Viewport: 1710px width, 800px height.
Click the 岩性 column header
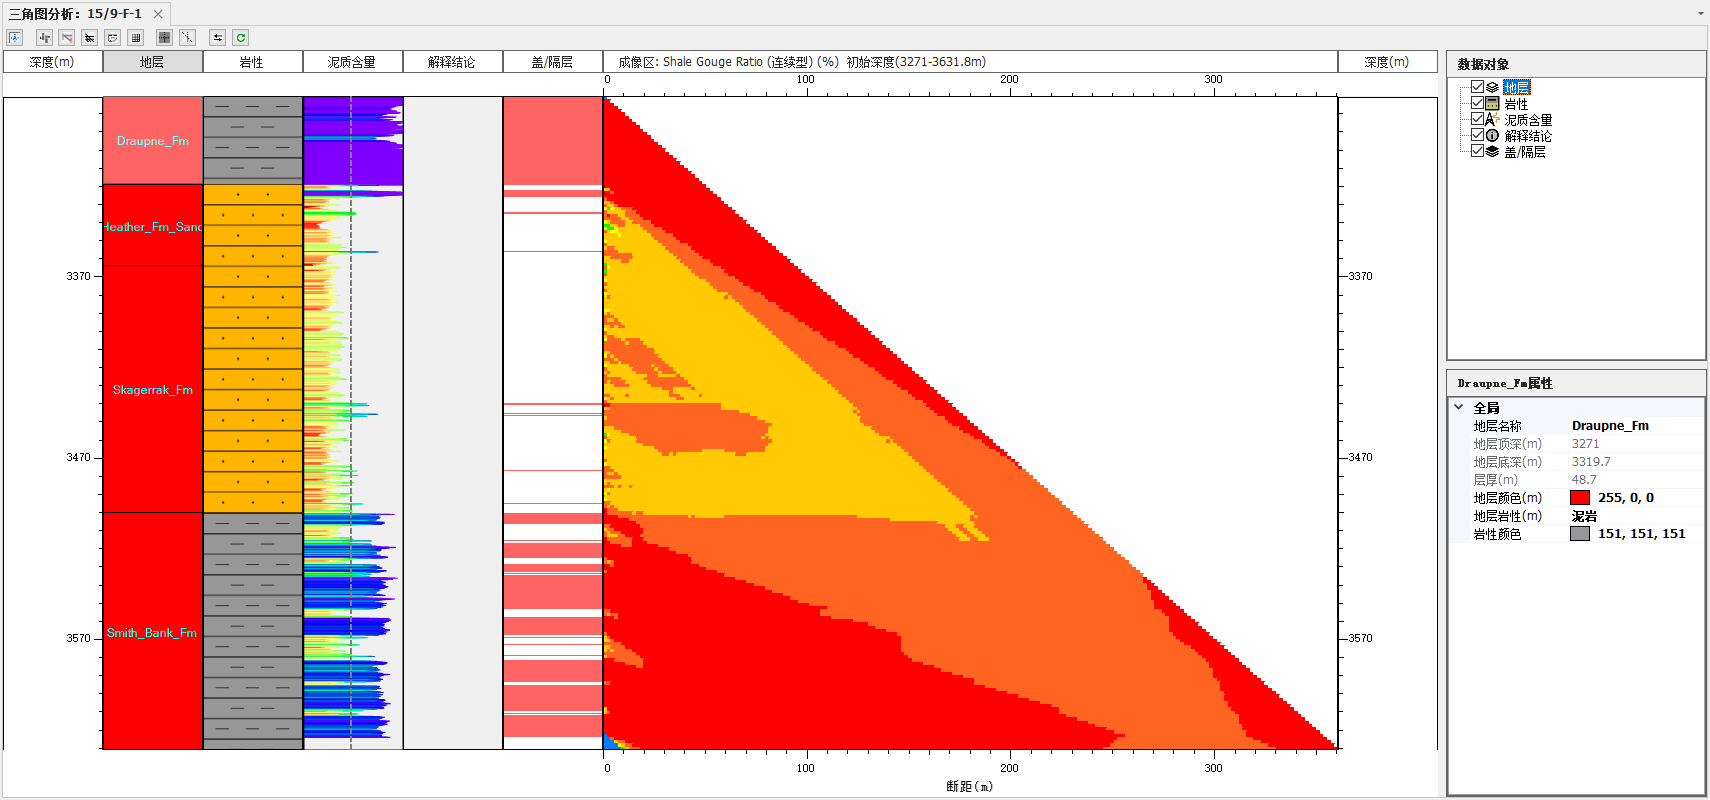[x=252, y=62]
